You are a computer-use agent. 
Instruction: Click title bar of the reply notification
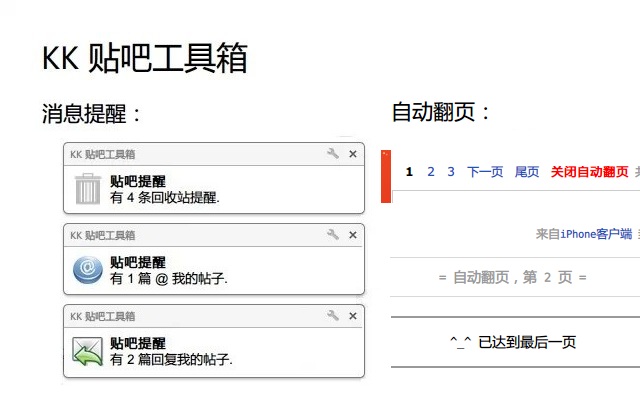point(214,316)
